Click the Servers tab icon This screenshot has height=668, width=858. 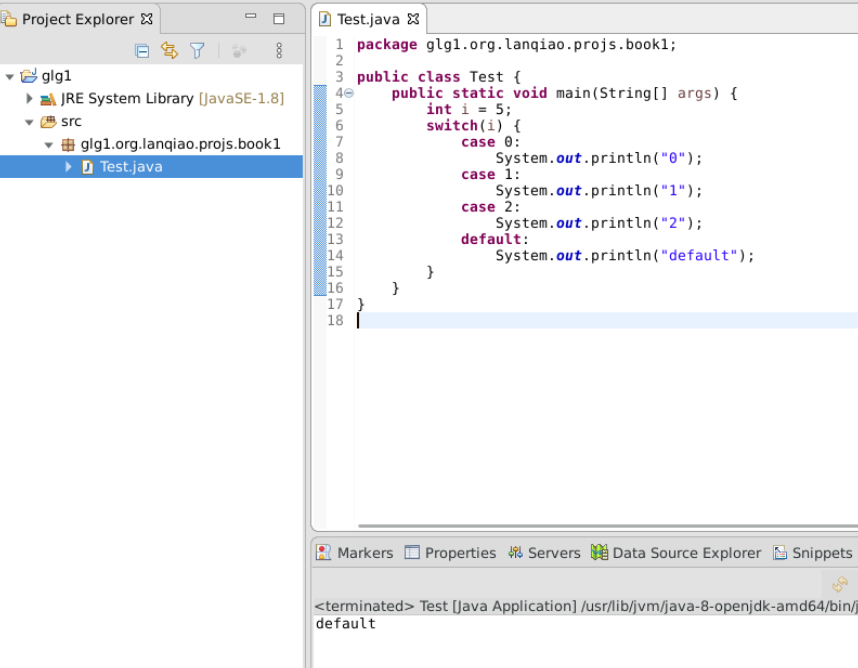pos(515,553)
